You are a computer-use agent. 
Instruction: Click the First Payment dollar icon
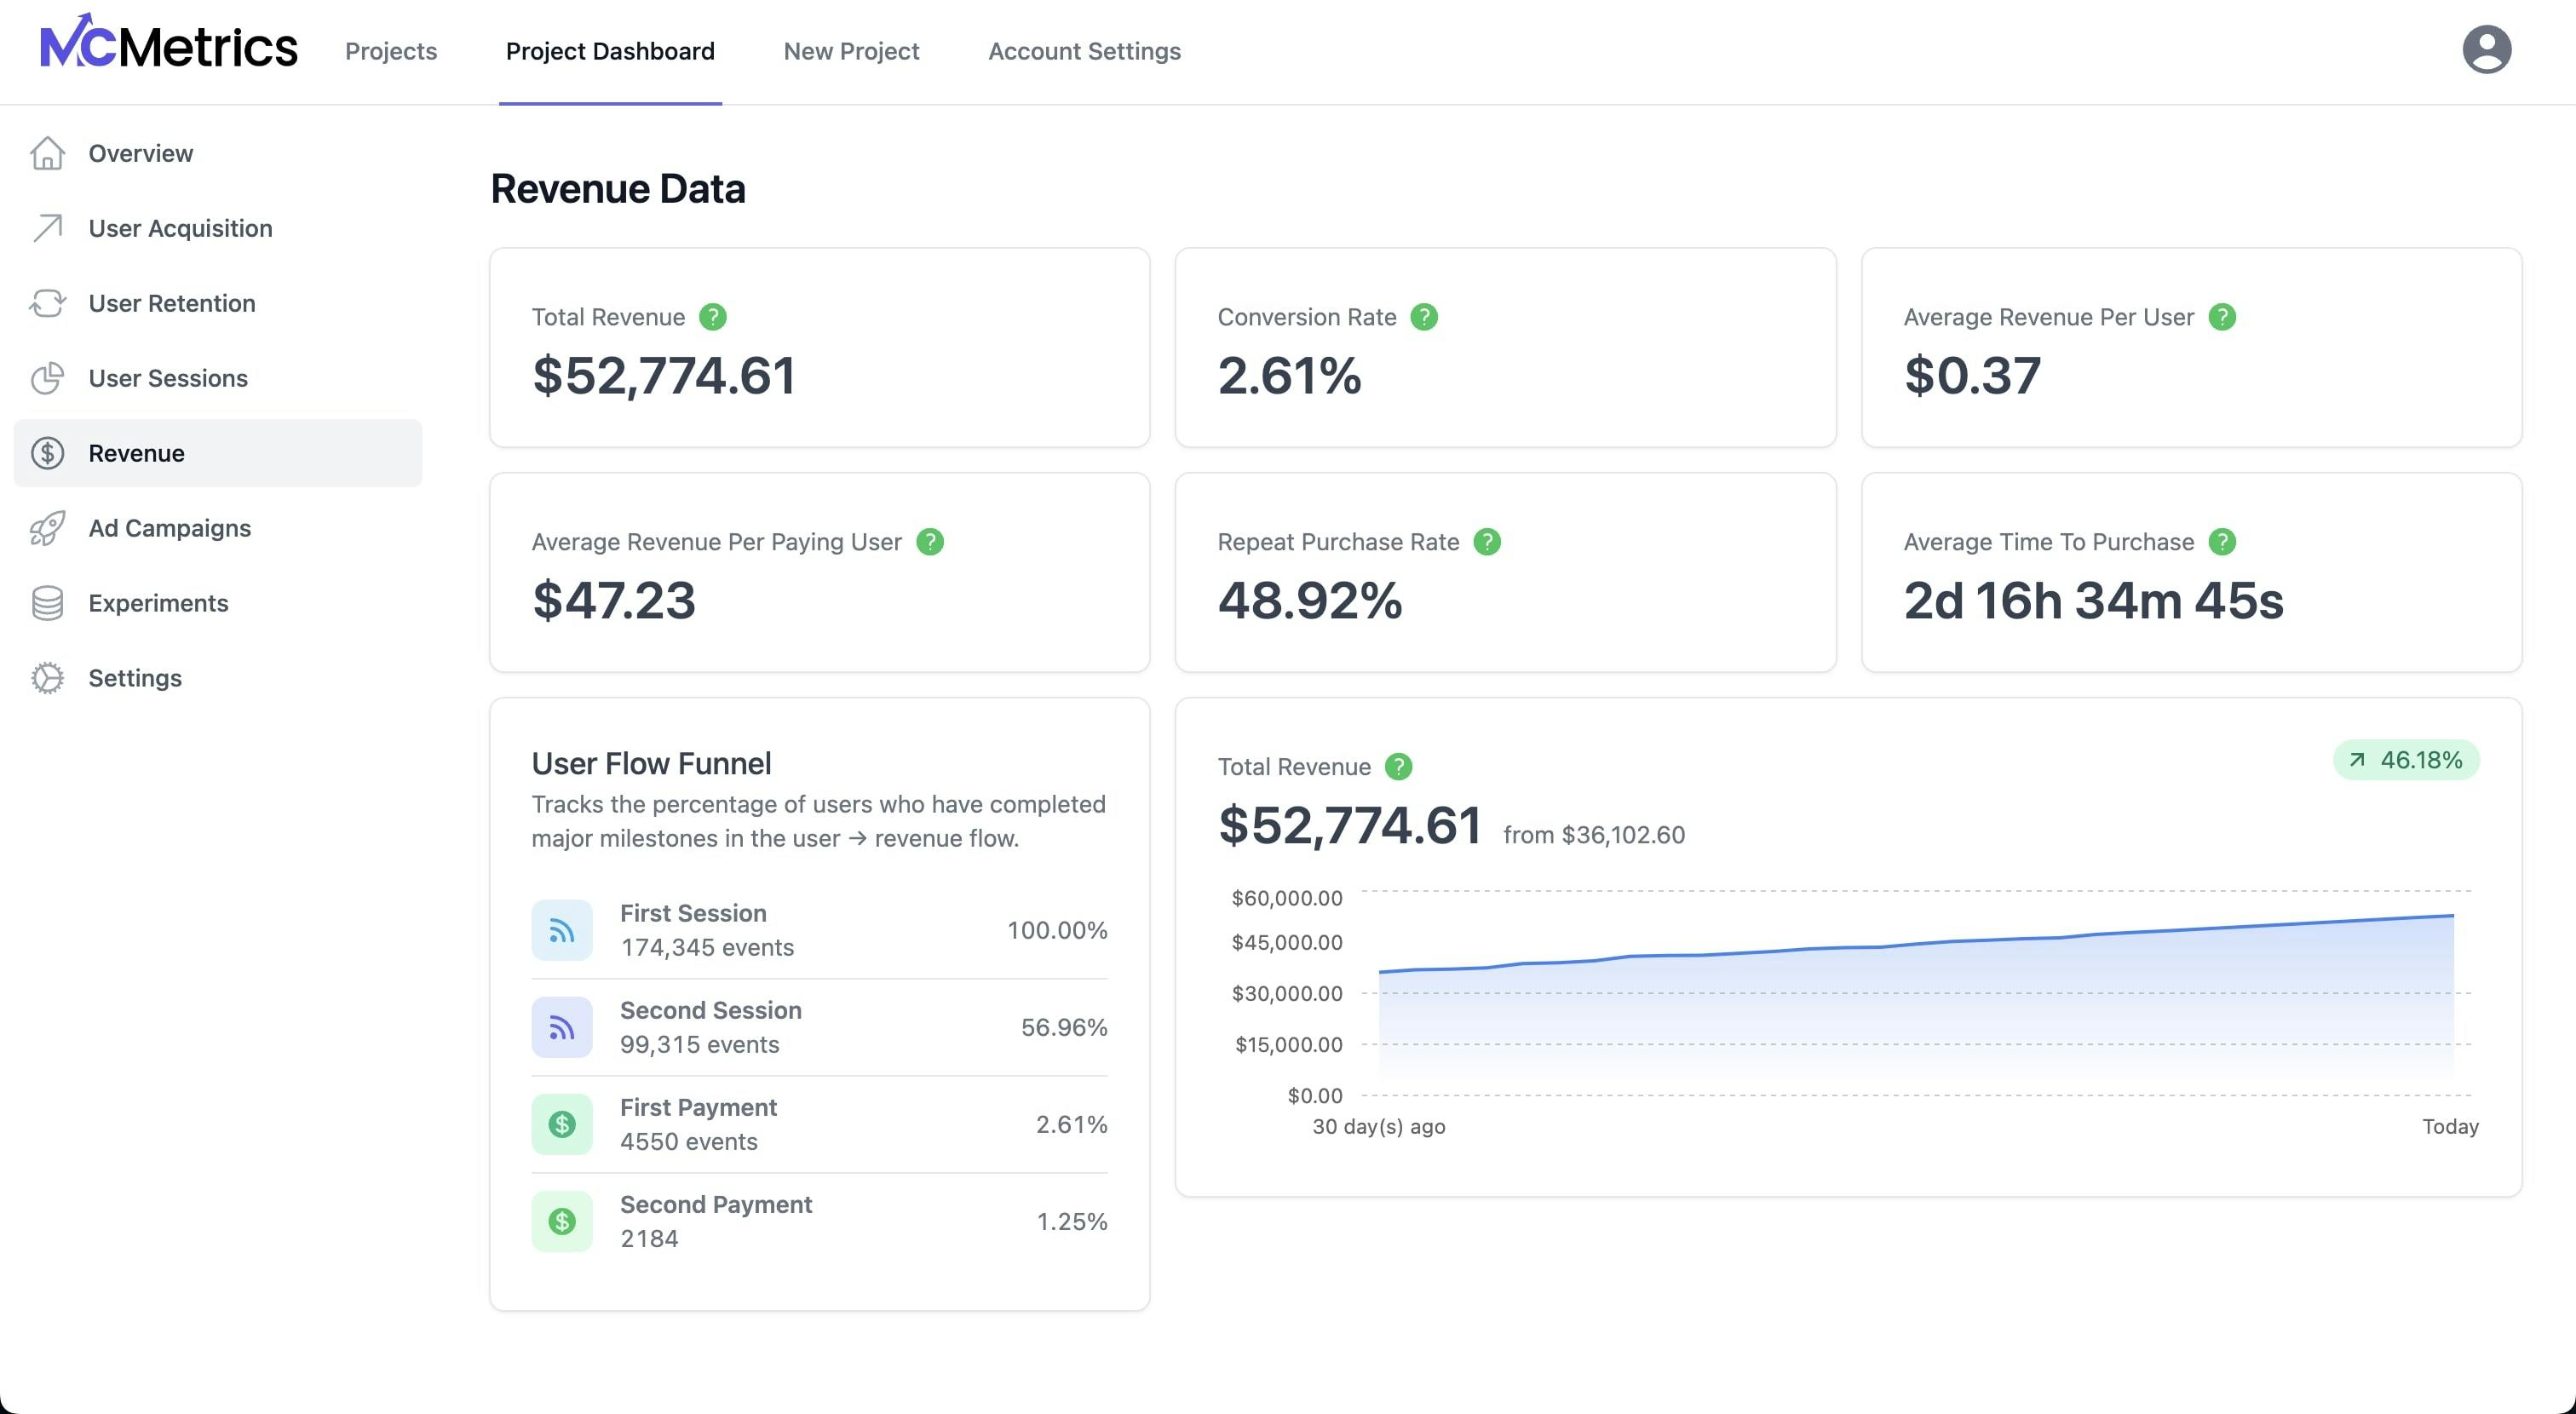click(562, 1125)
